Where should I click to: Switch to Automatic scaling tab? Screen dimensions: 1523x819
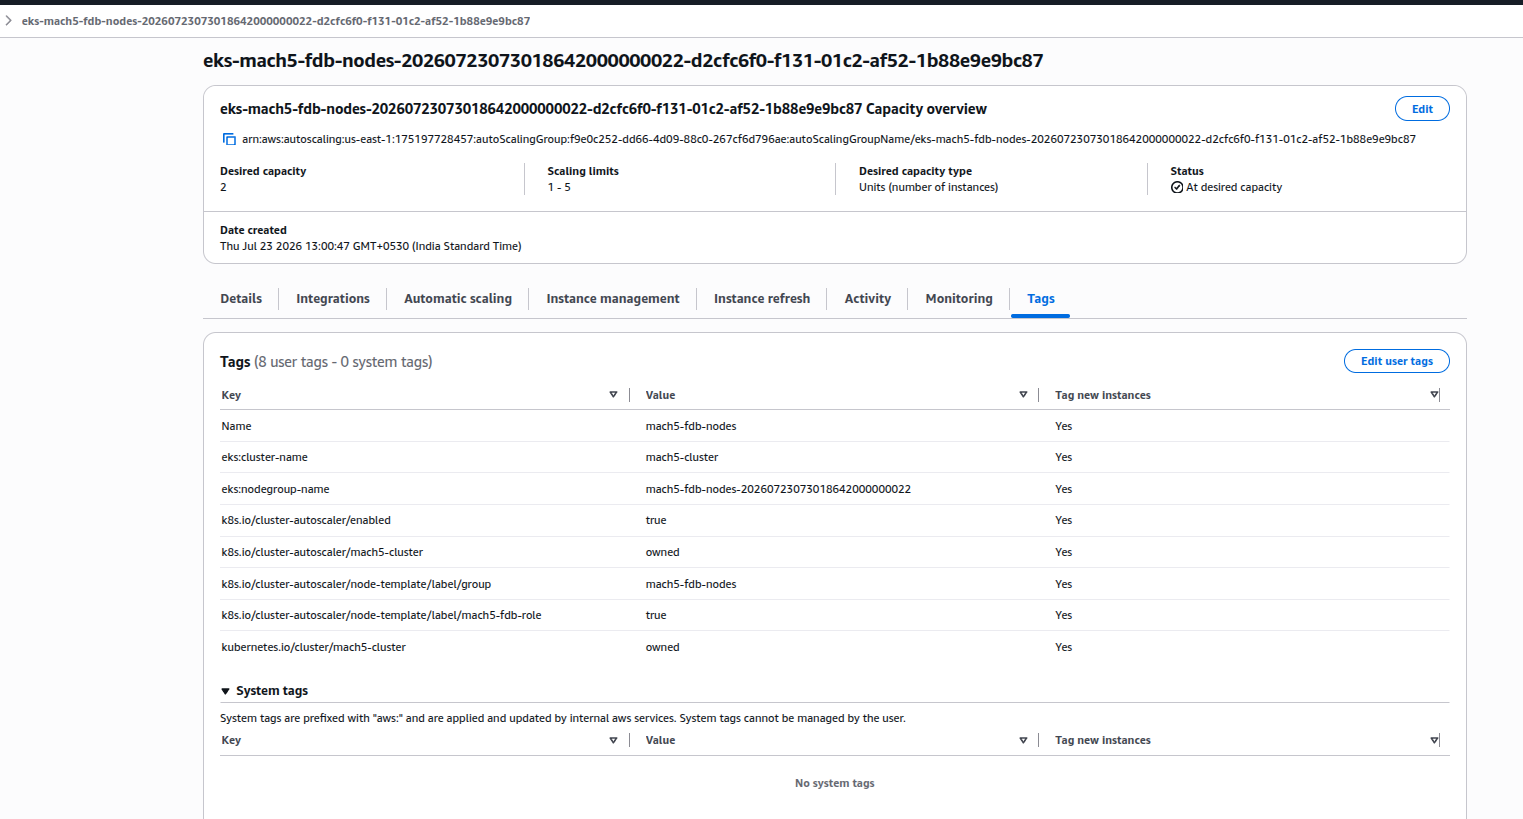coord(458,299)
